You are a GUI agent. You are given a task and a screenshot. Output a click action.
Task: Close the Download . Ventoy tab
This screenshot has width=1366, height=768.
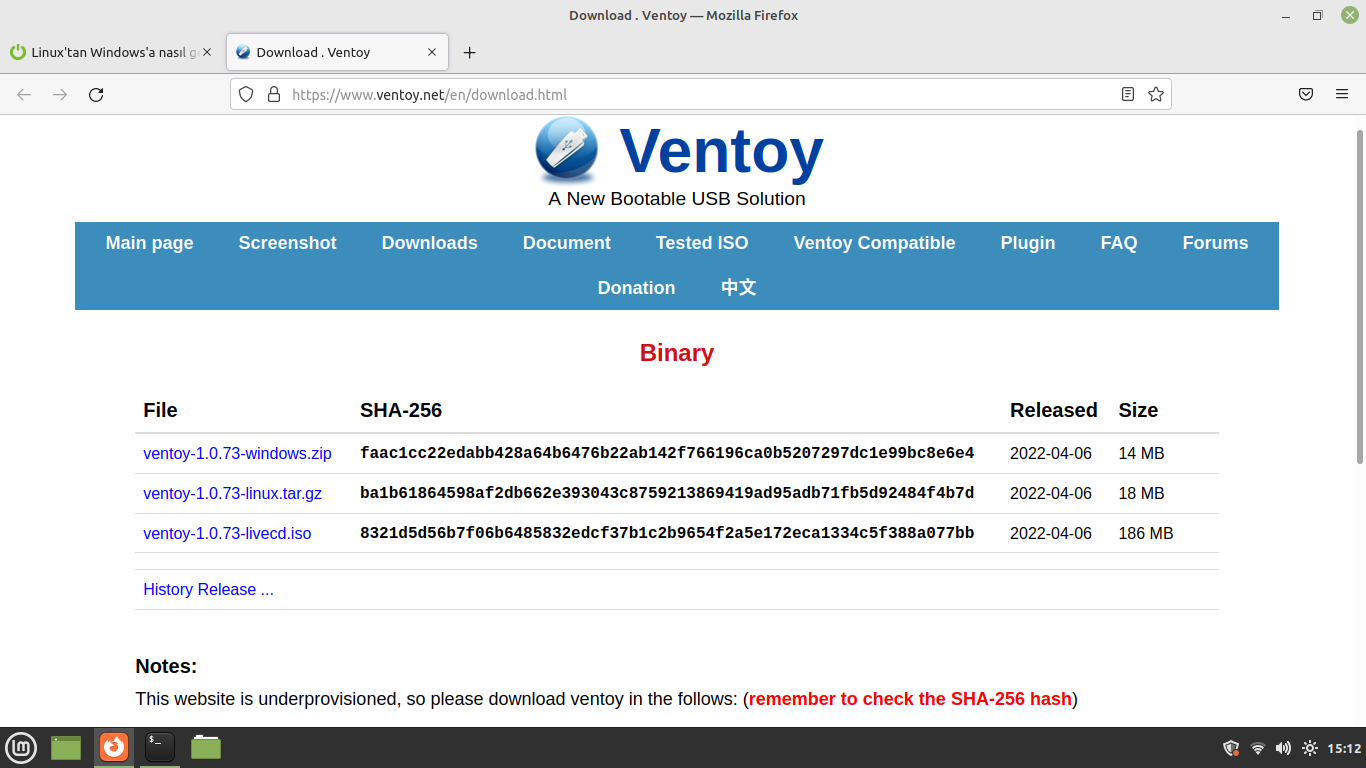(432, 52)
